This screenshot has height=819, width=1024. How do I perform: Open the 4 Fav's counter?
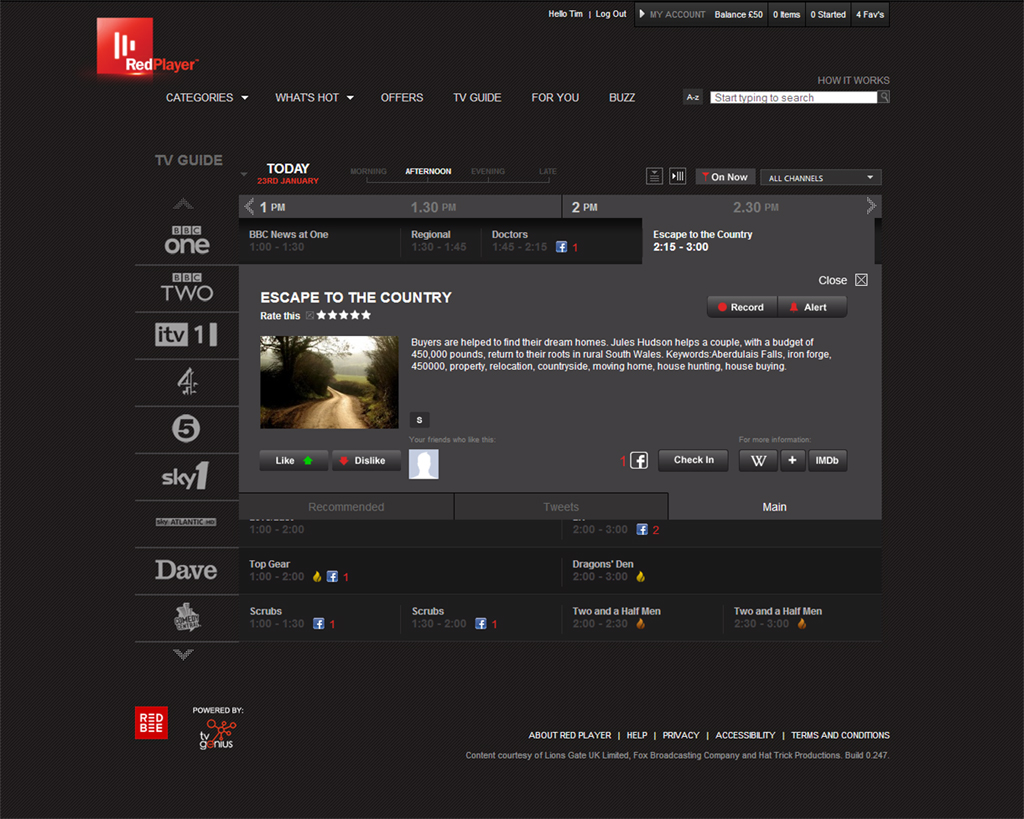click(x=870, y=14)
